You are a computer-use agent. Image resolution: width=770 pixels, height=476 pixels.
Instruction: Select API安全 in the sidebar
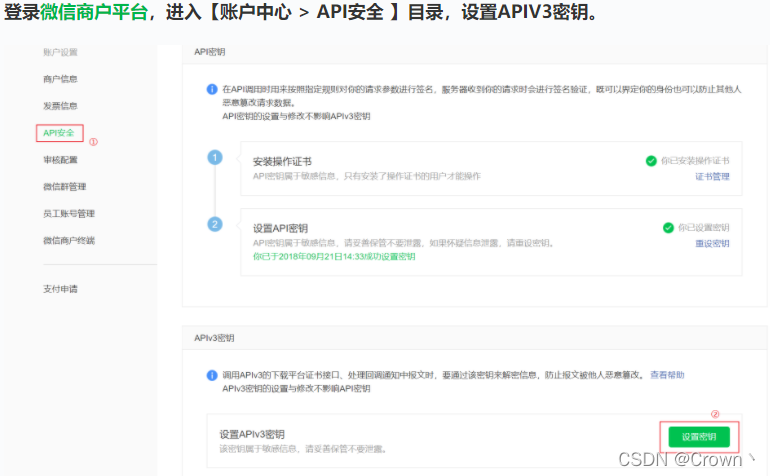59,133
